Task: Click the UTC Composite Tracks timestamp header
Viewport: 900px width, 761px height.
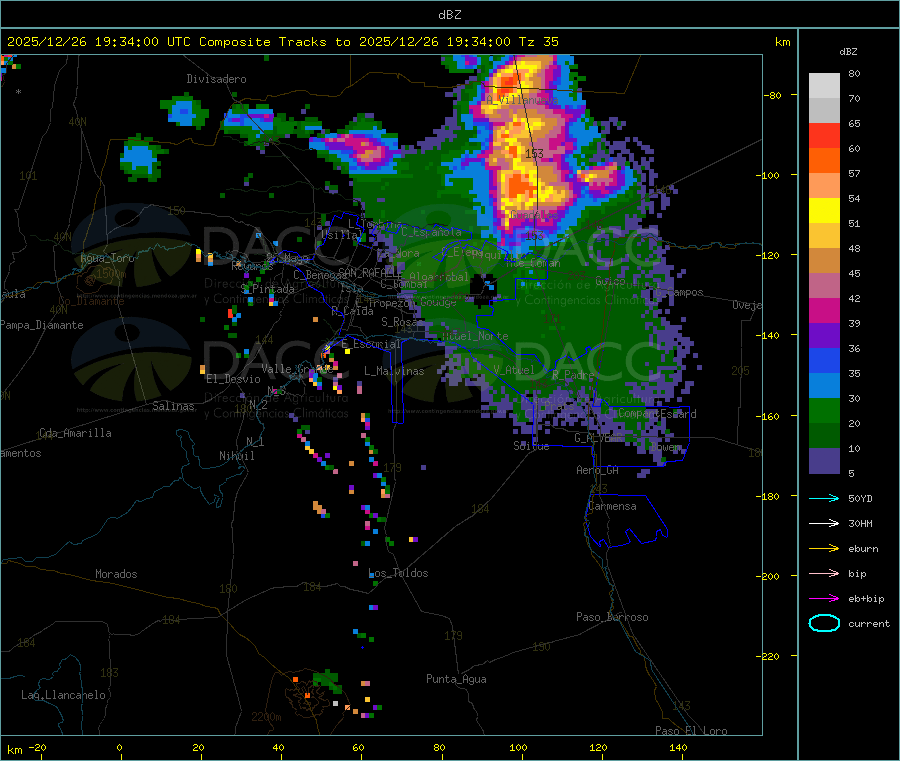Action: pyautogui.click(x=282, y=42)
